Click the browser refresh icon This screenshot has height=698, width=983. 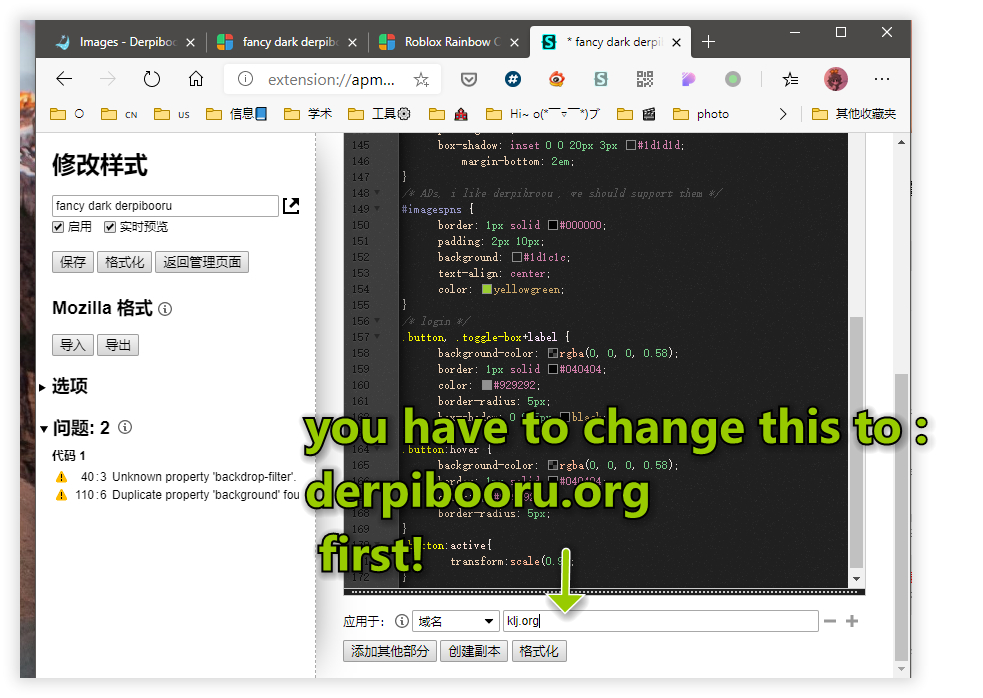152,79
